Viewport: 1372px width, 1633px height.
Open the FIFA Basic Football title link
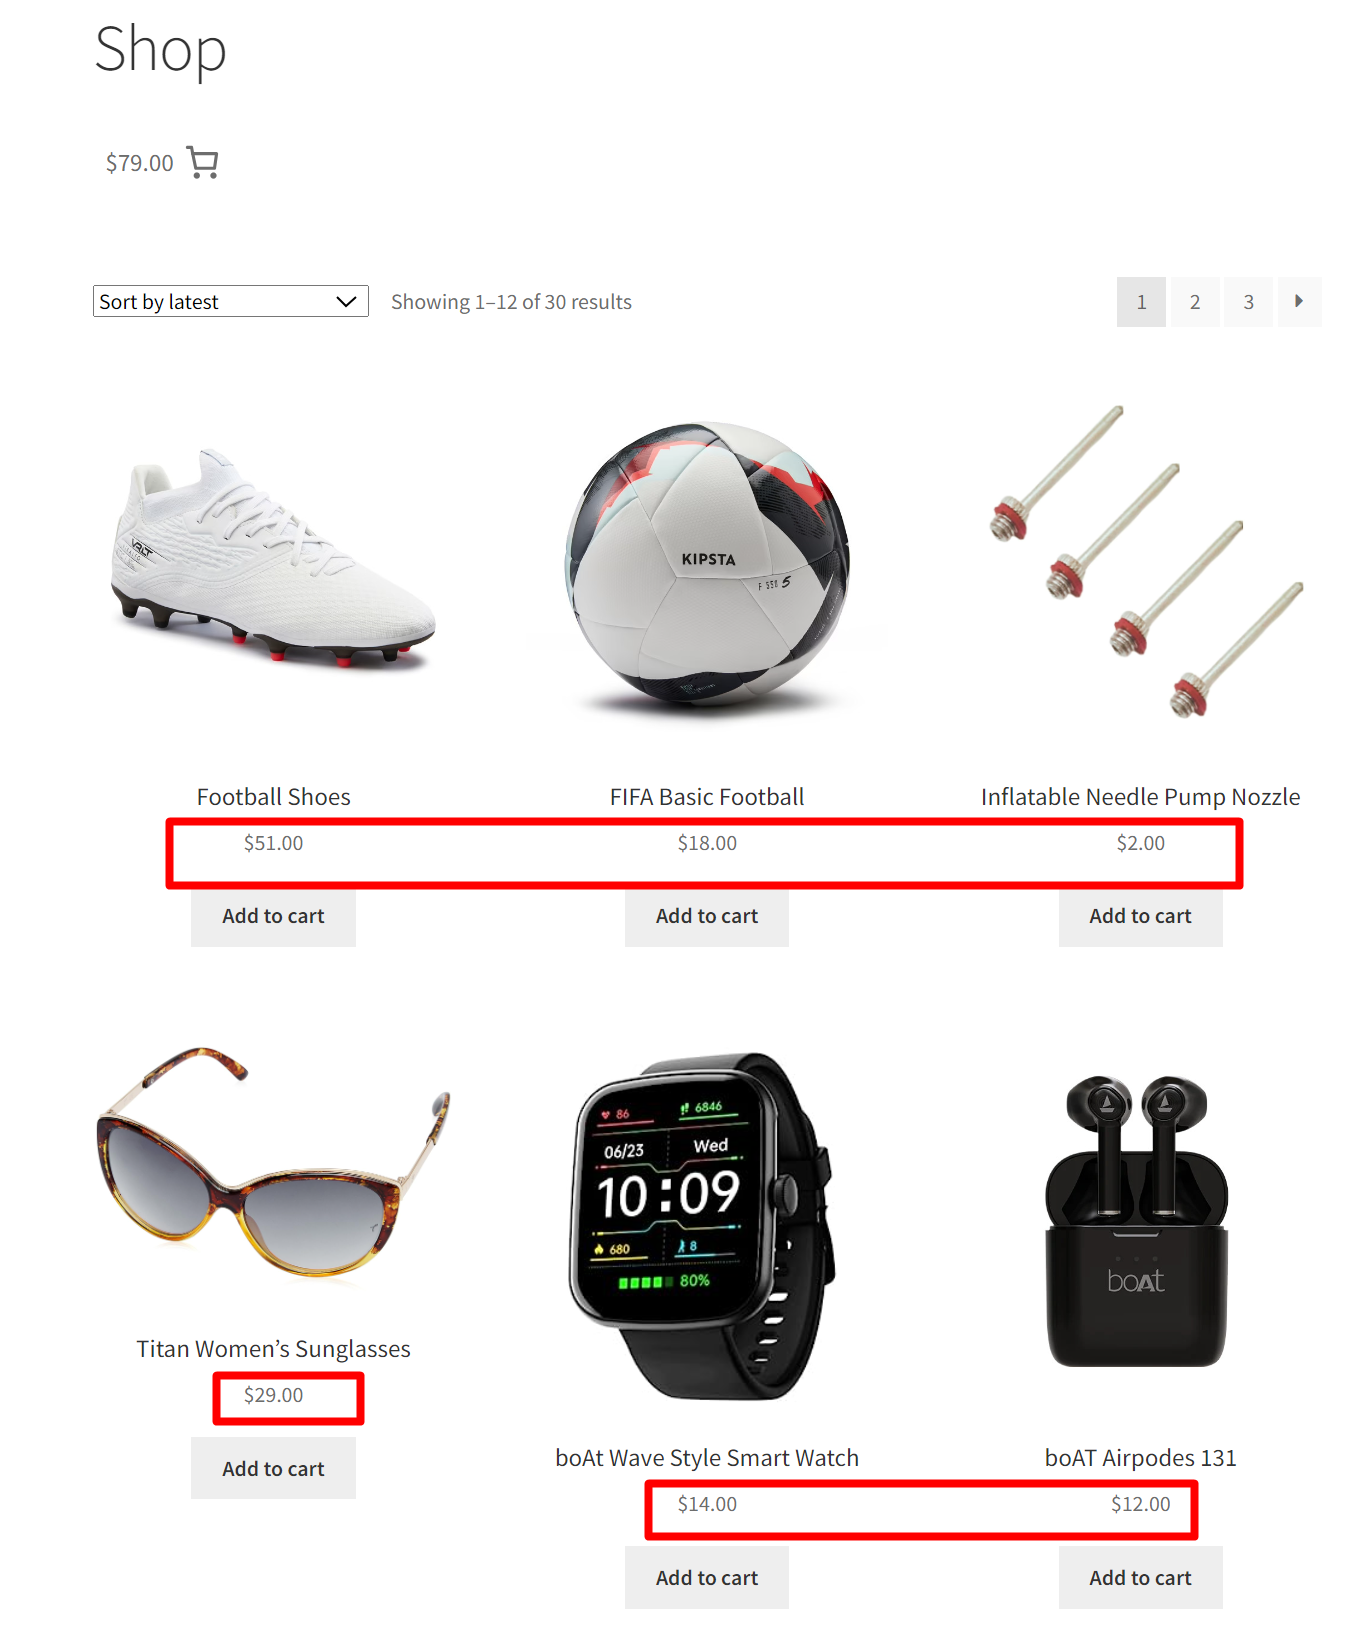[707, 797]
